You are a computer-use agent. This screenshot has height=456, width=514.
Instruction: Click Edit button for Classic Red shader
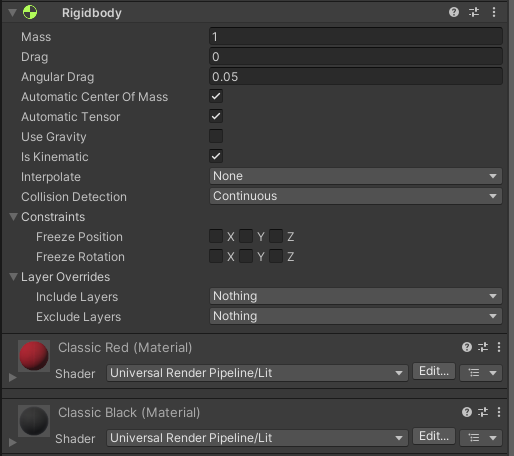[x=434, y=371]
